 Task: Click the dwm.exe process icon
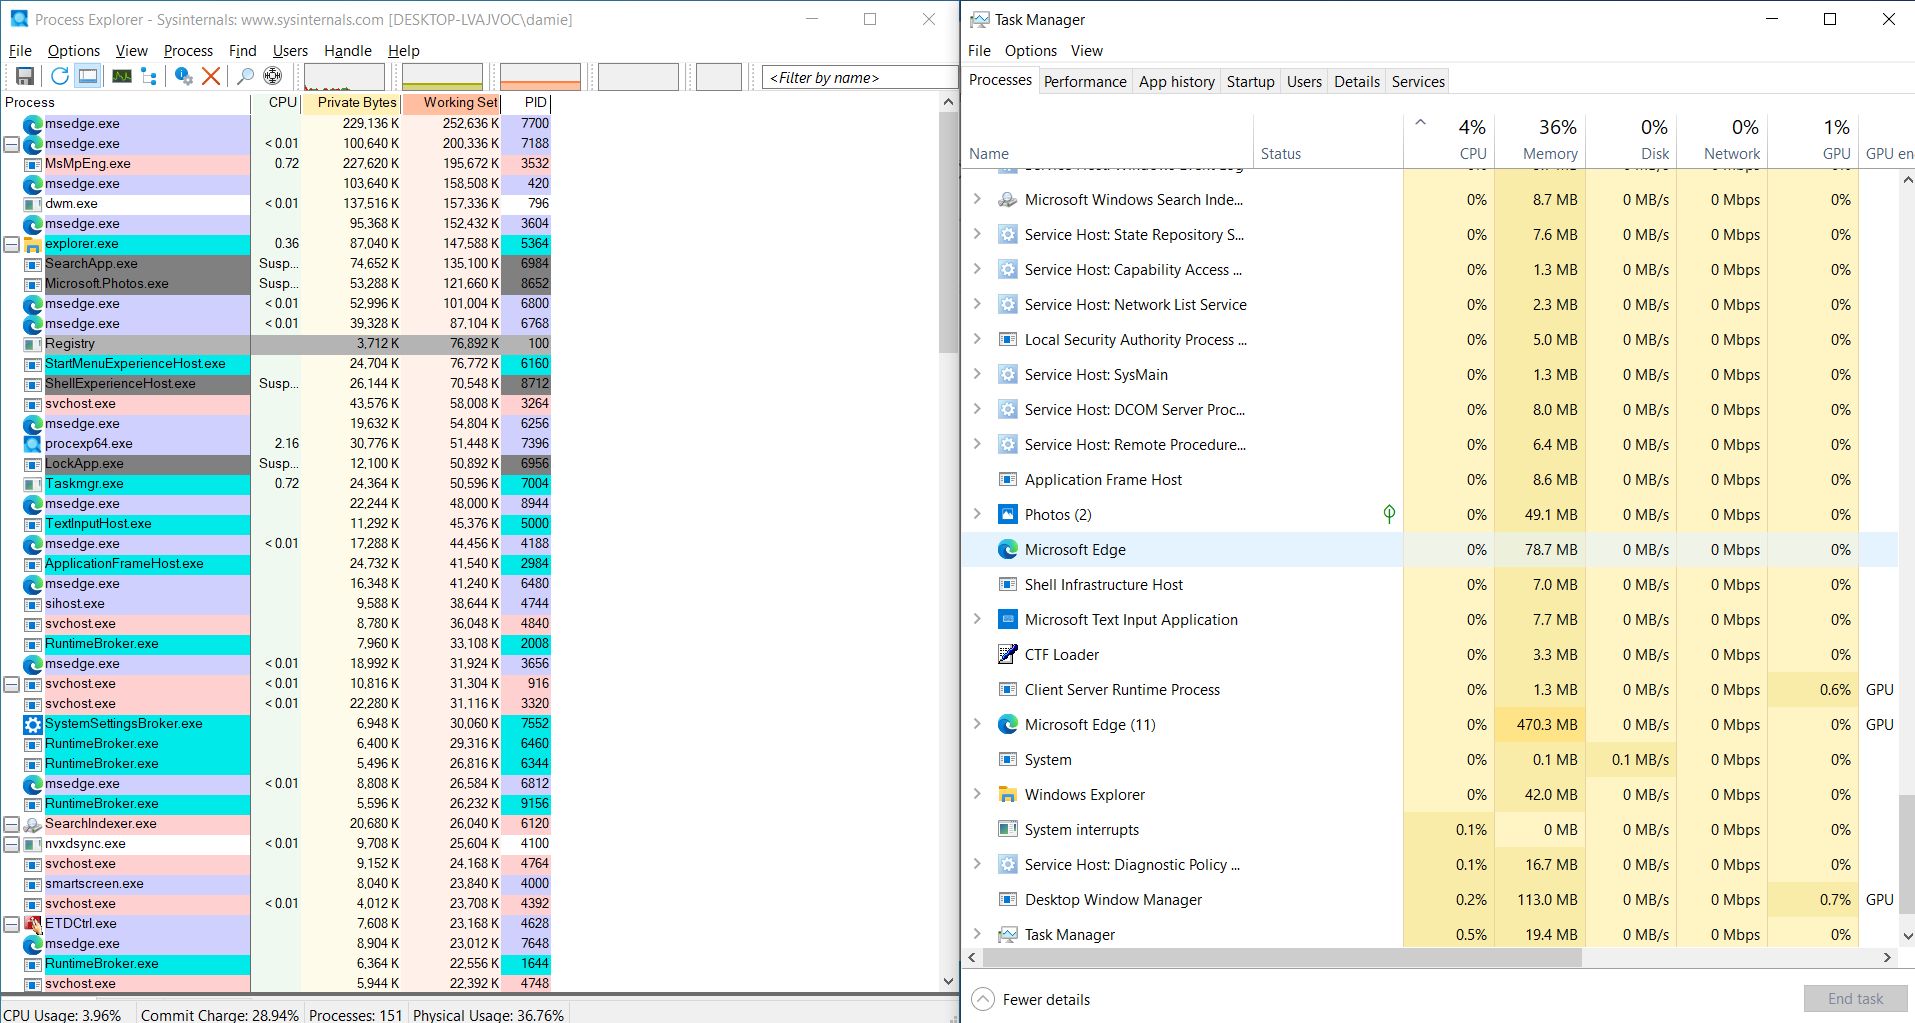33,204
